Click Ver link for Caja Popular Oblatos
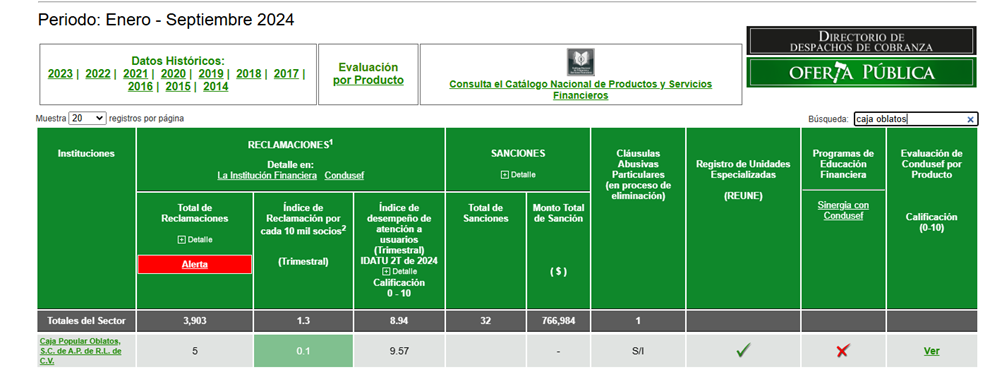 point(932,351)
